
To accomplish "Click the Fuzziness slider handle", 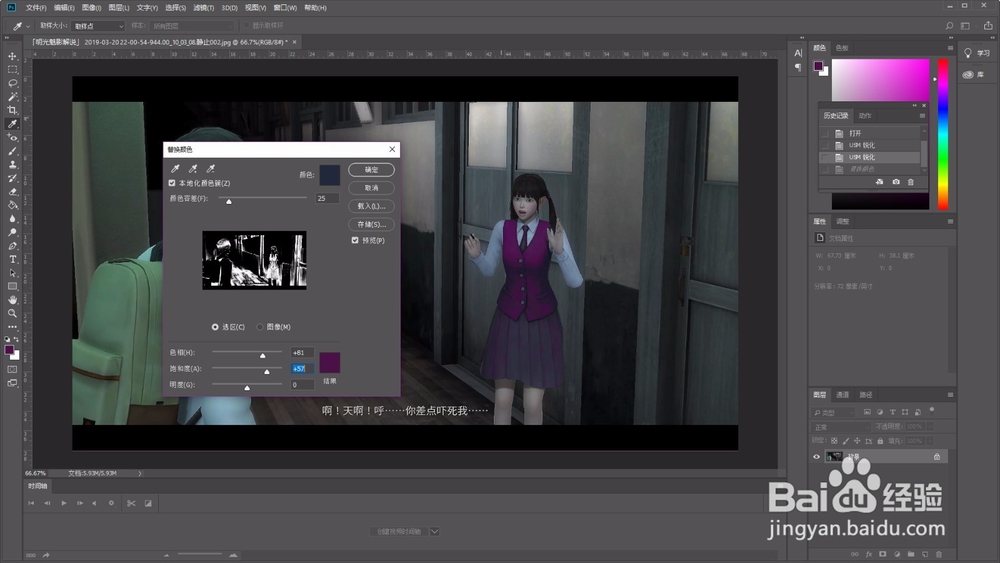I will coord(229,201).
